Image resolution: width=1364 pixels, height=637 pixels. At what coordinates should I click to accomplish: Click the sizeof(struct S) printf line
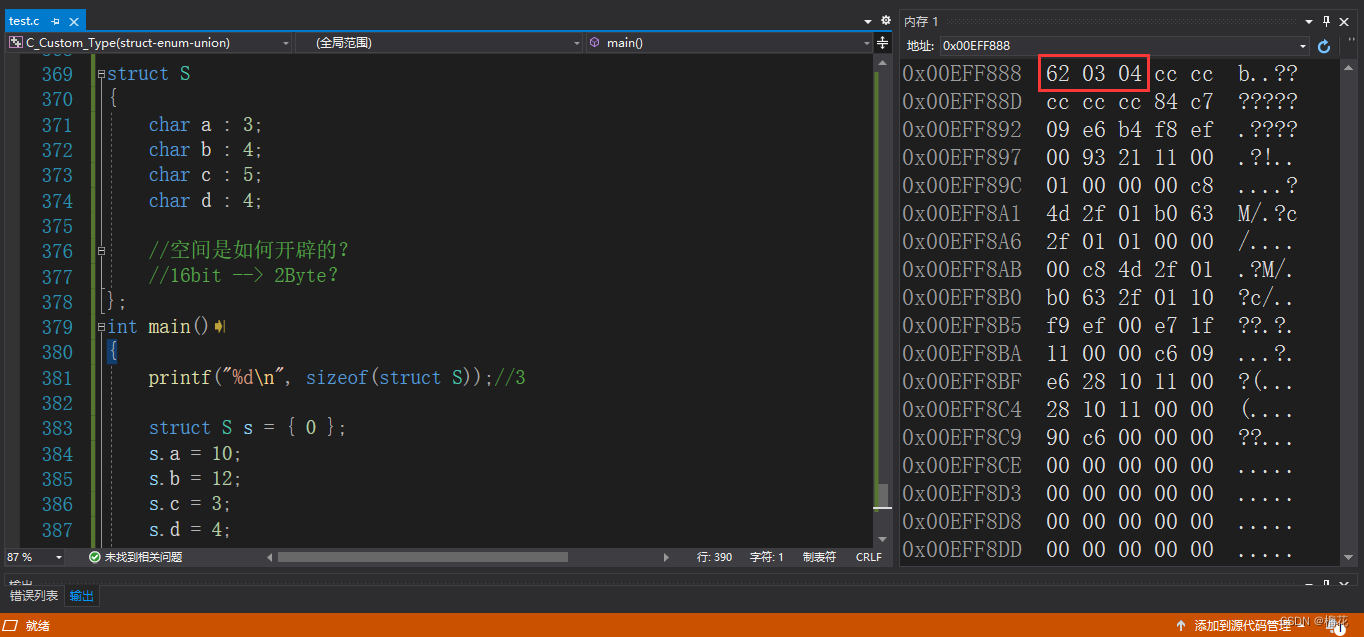[337, 378]
